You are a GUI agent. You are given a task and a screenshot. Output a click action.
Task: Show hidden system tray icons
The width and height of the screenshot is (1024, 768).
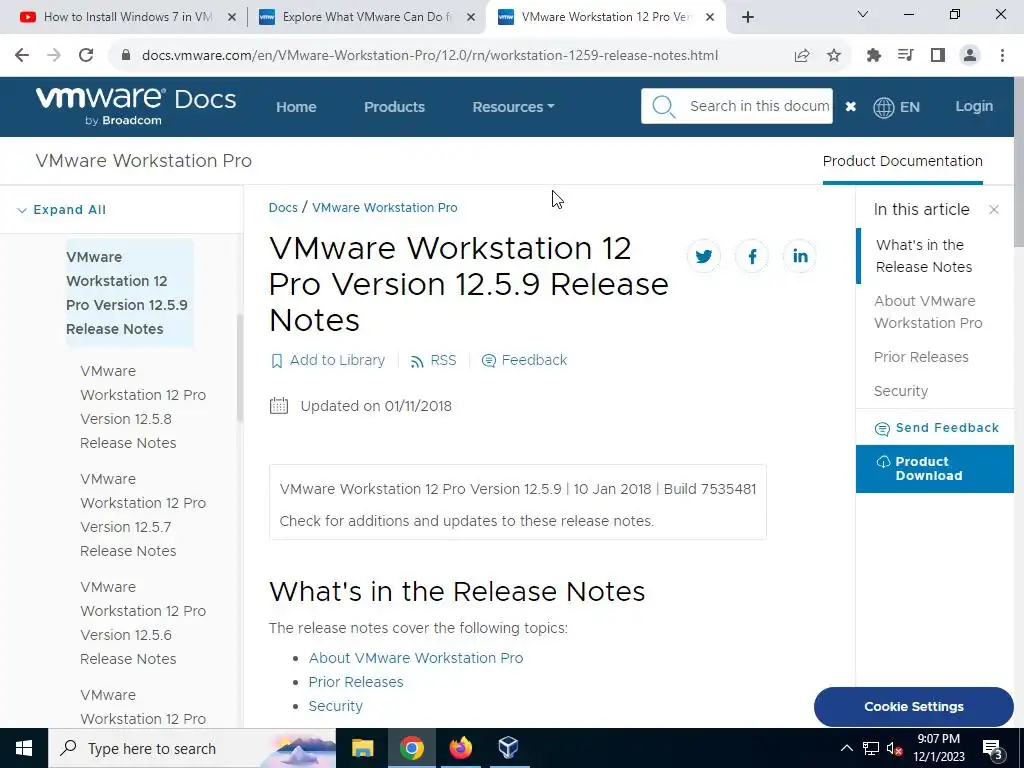click(x=846, y=748)
